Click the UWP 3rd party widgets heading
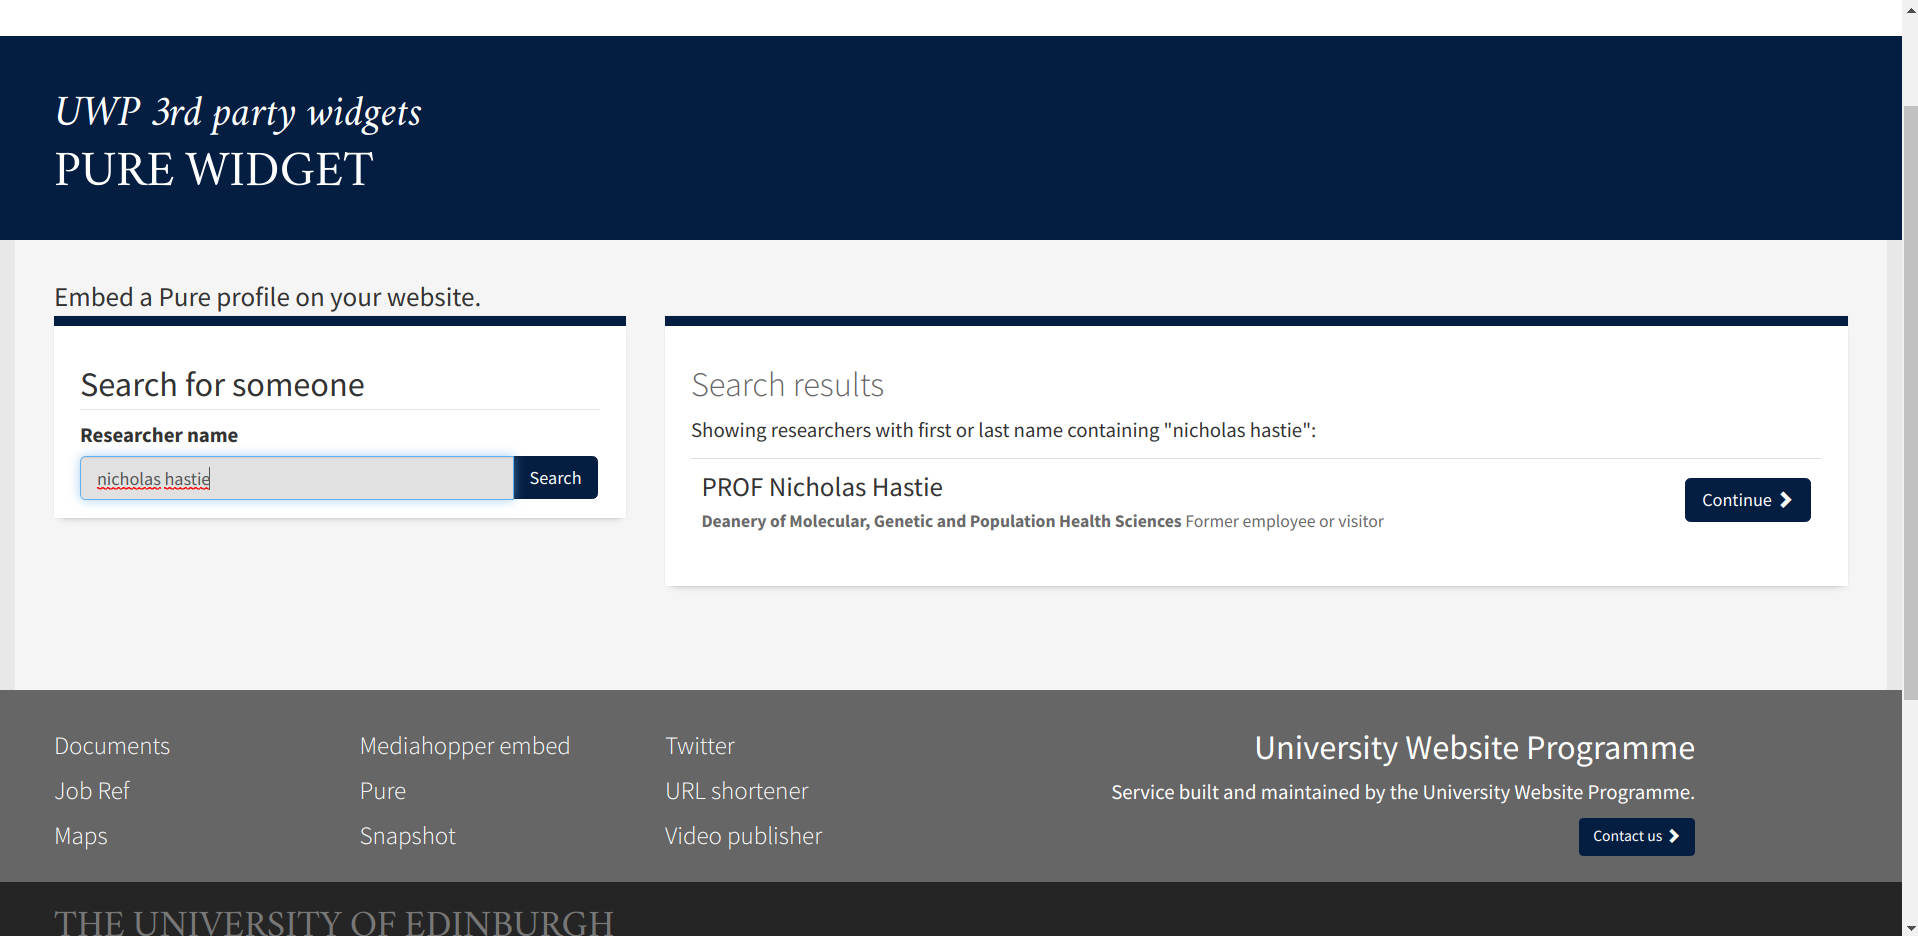Screen dimensions: 1918x936 click(238, 112)
